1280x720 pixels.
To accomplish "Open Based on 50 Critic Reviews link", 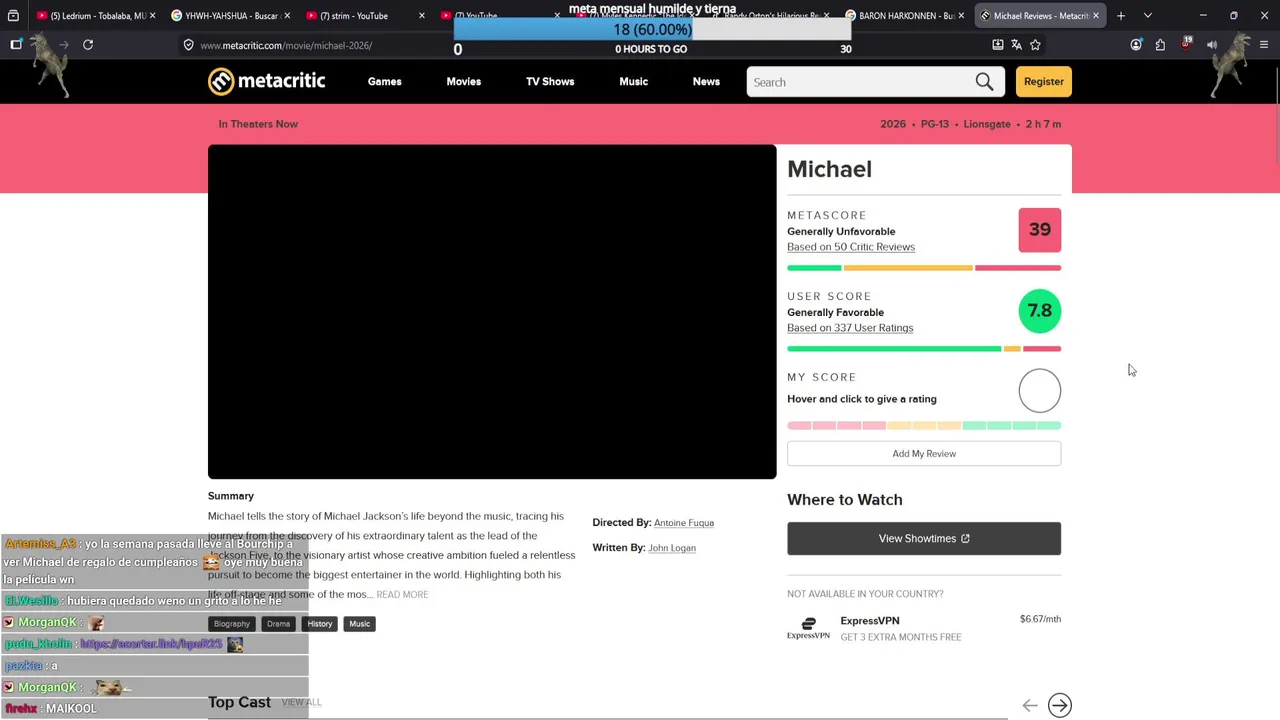I will (851, 247).
